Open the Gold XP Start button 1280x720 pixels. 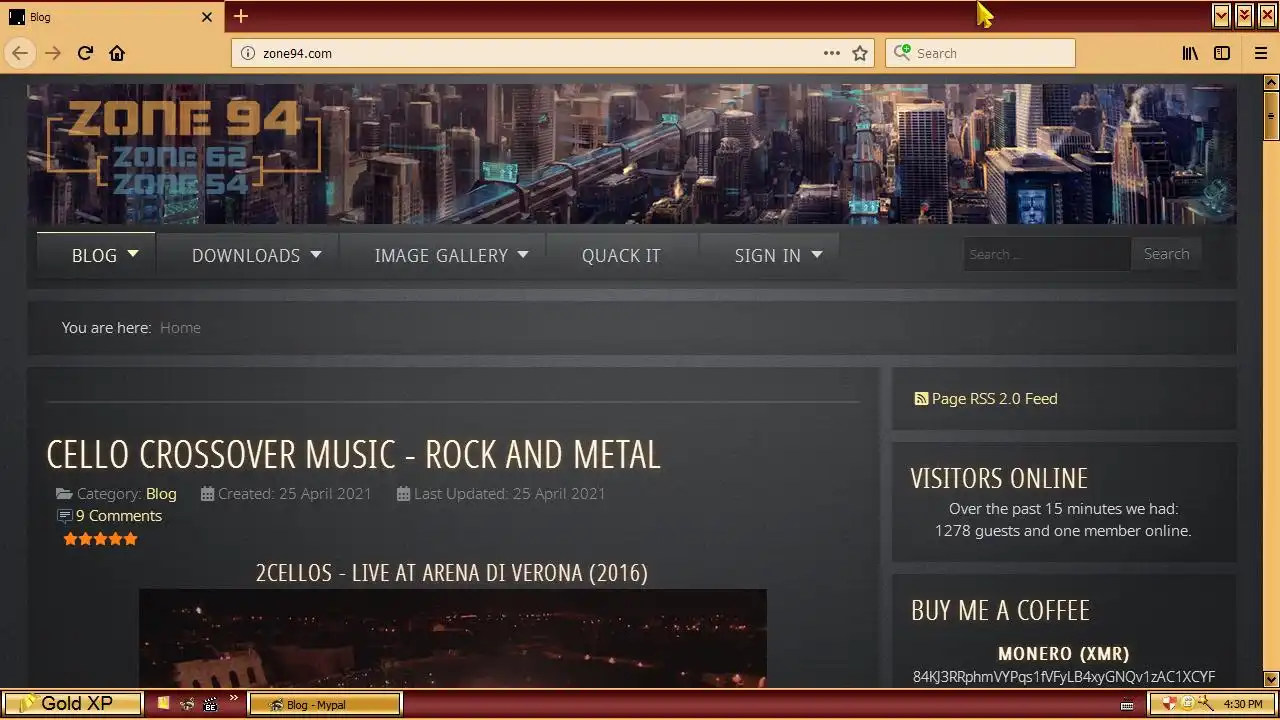tap(72, 704)
